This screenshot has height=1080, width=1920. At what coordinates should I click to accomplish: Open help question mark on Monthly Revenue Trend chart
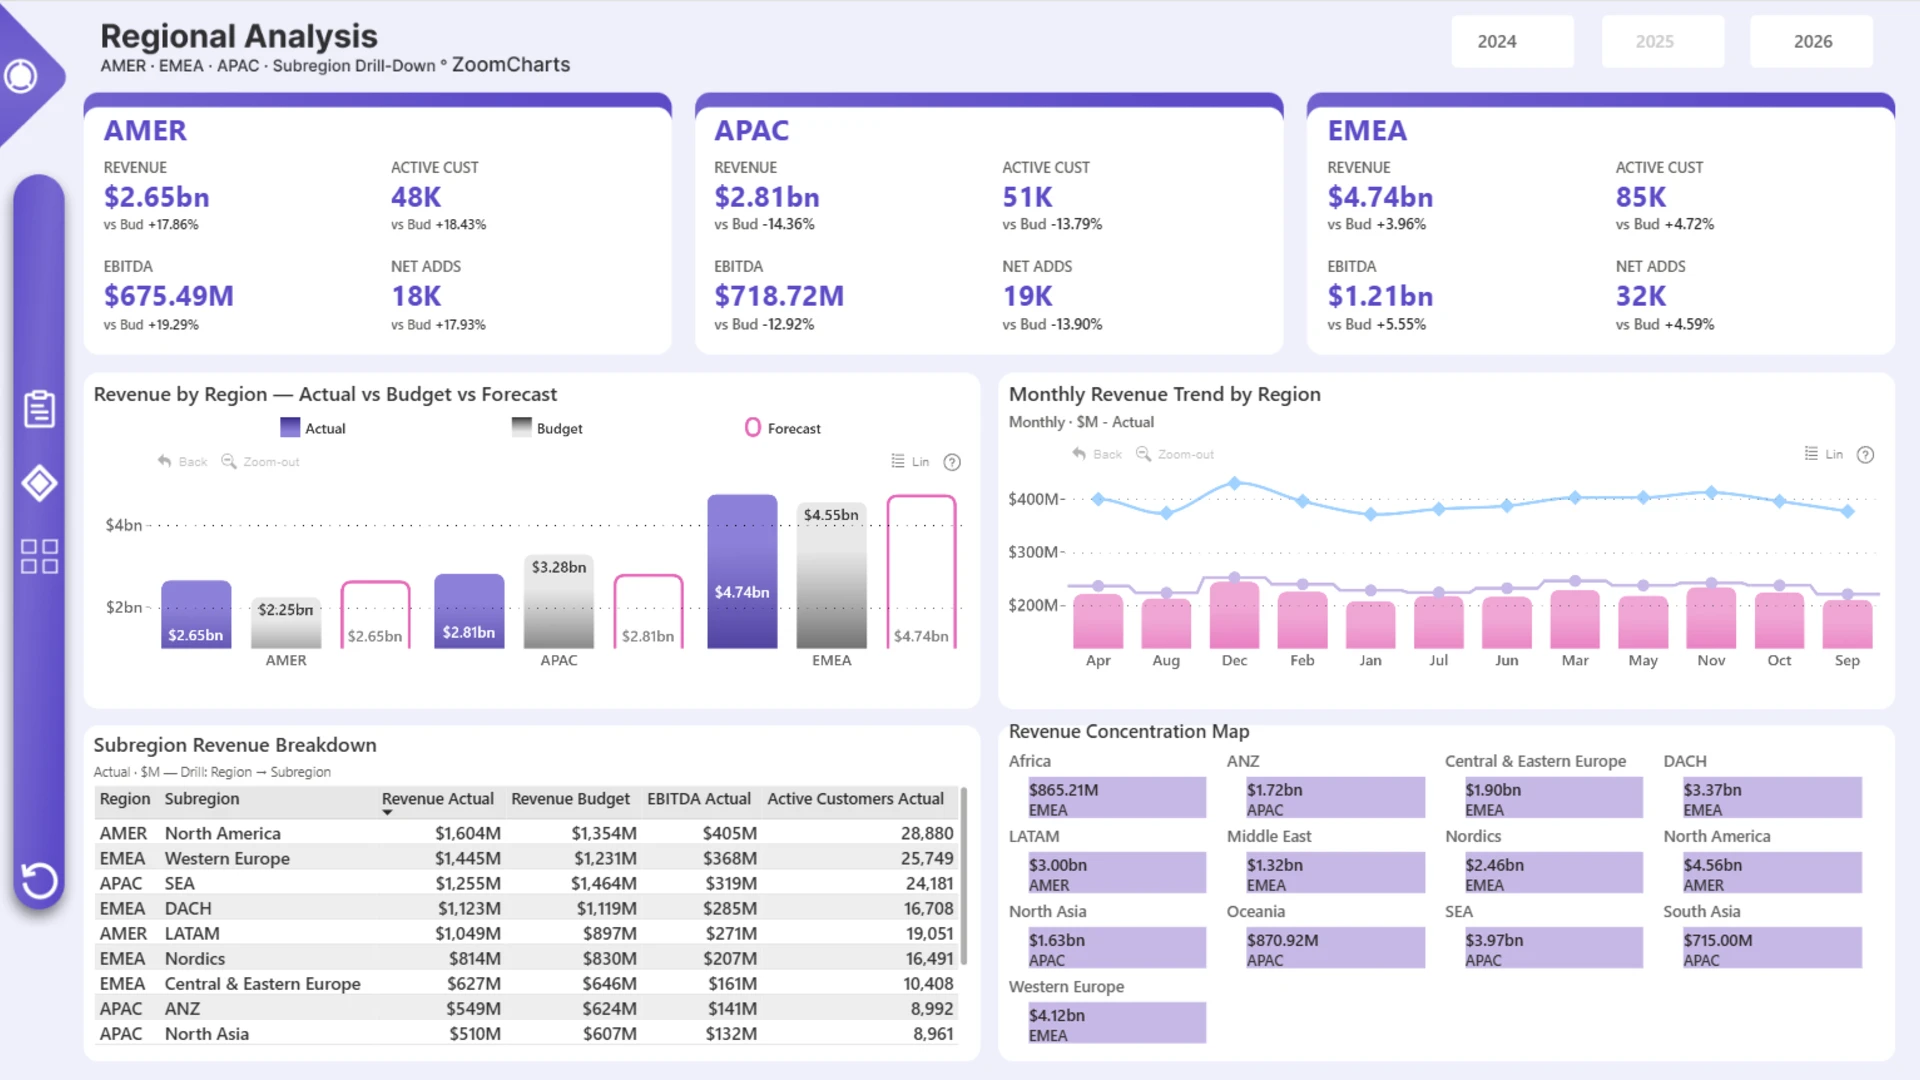pyautogui.click(x=1865, y=455)
